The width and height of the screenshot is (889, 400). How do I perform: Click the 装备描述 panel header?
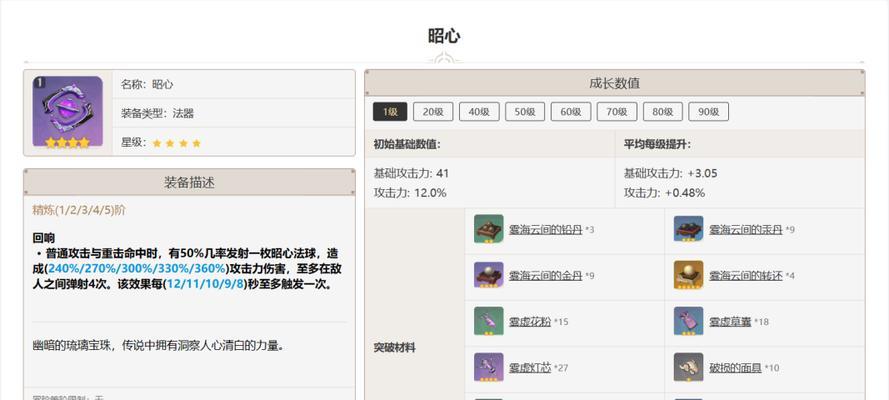pos(189,182)
